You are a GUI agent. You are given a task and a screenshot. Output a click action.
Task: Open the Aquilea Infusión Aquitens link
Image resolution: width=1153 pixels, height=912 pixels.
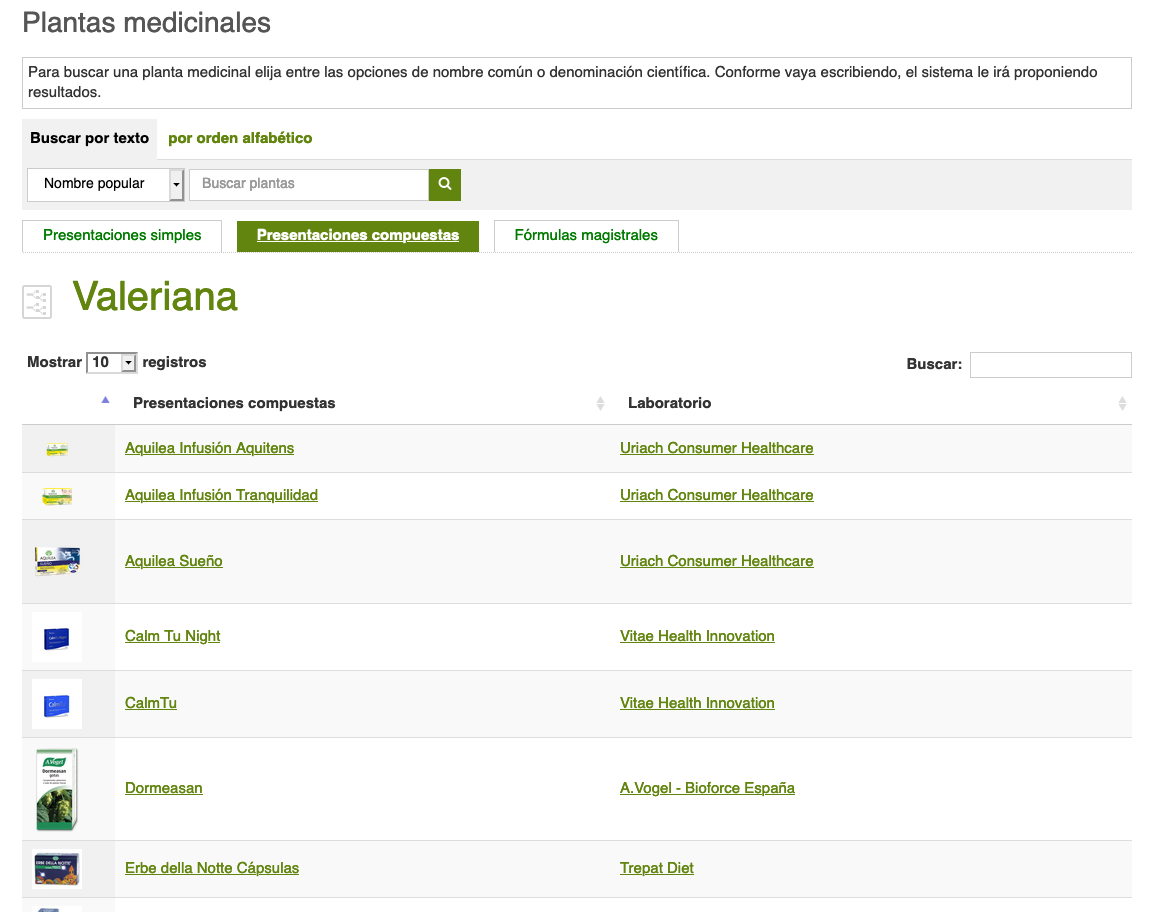pyautogui.click(x=210, y=448)
